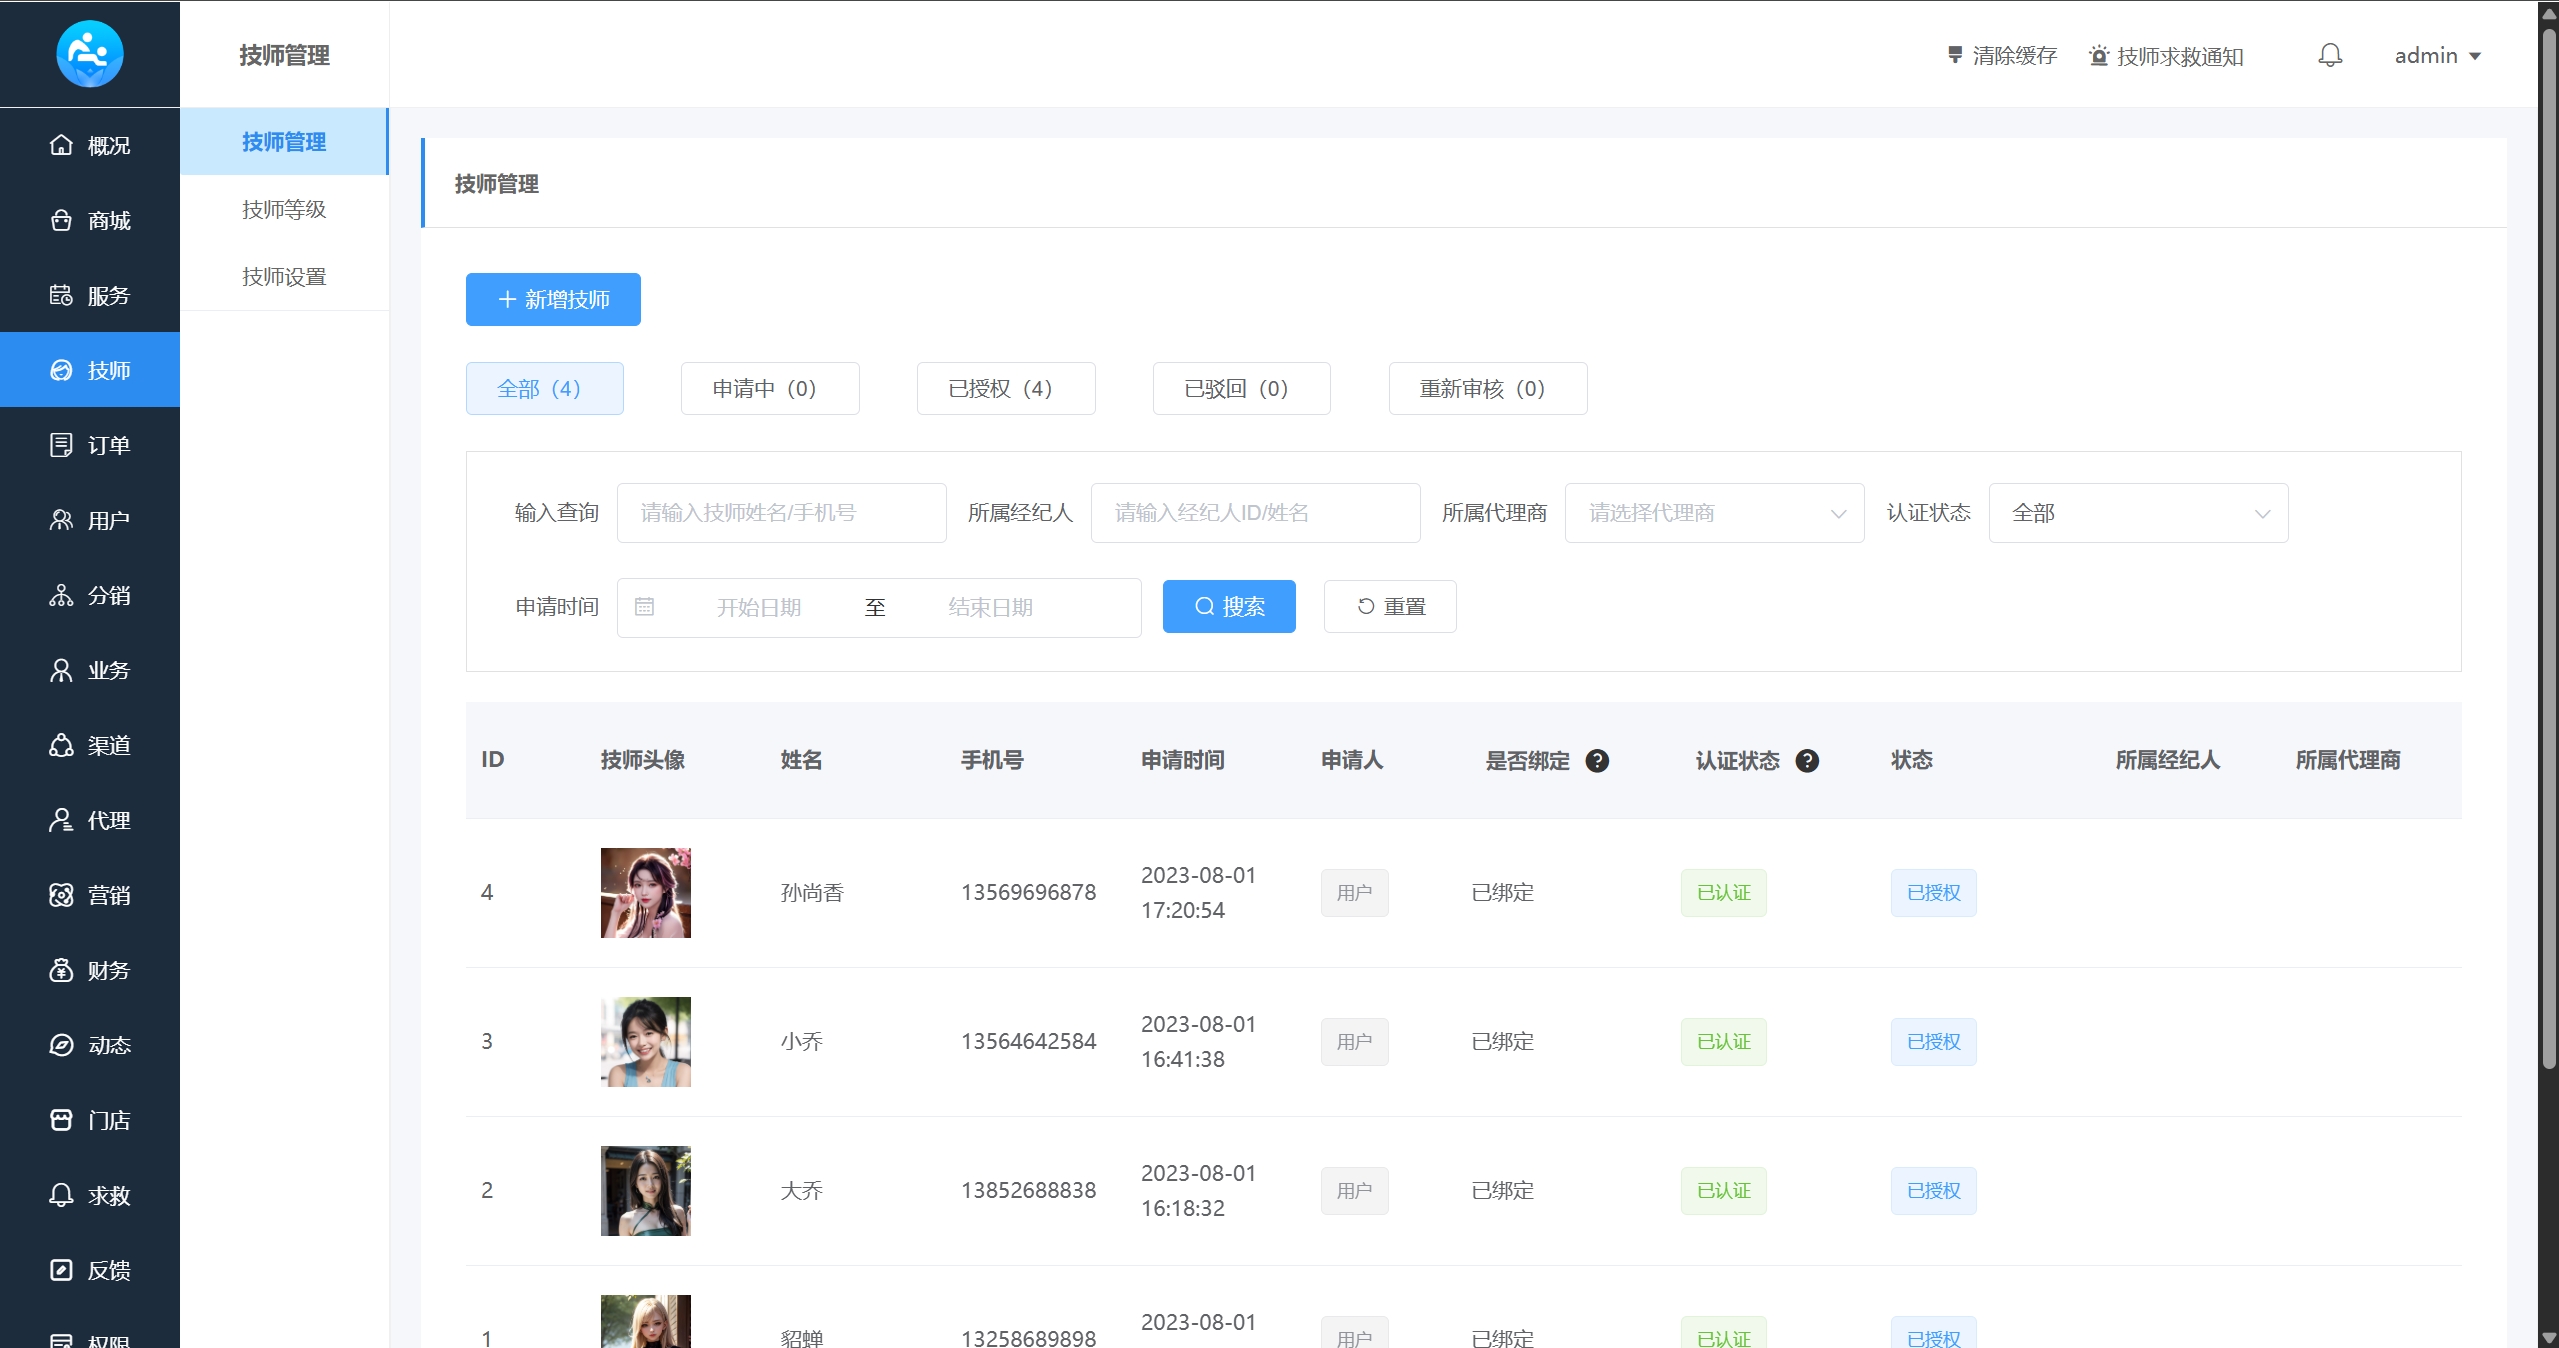Switch to the 已授权 authorized tab
Viewport: 2559px width, 1348px height.
tap(1004, 388)
